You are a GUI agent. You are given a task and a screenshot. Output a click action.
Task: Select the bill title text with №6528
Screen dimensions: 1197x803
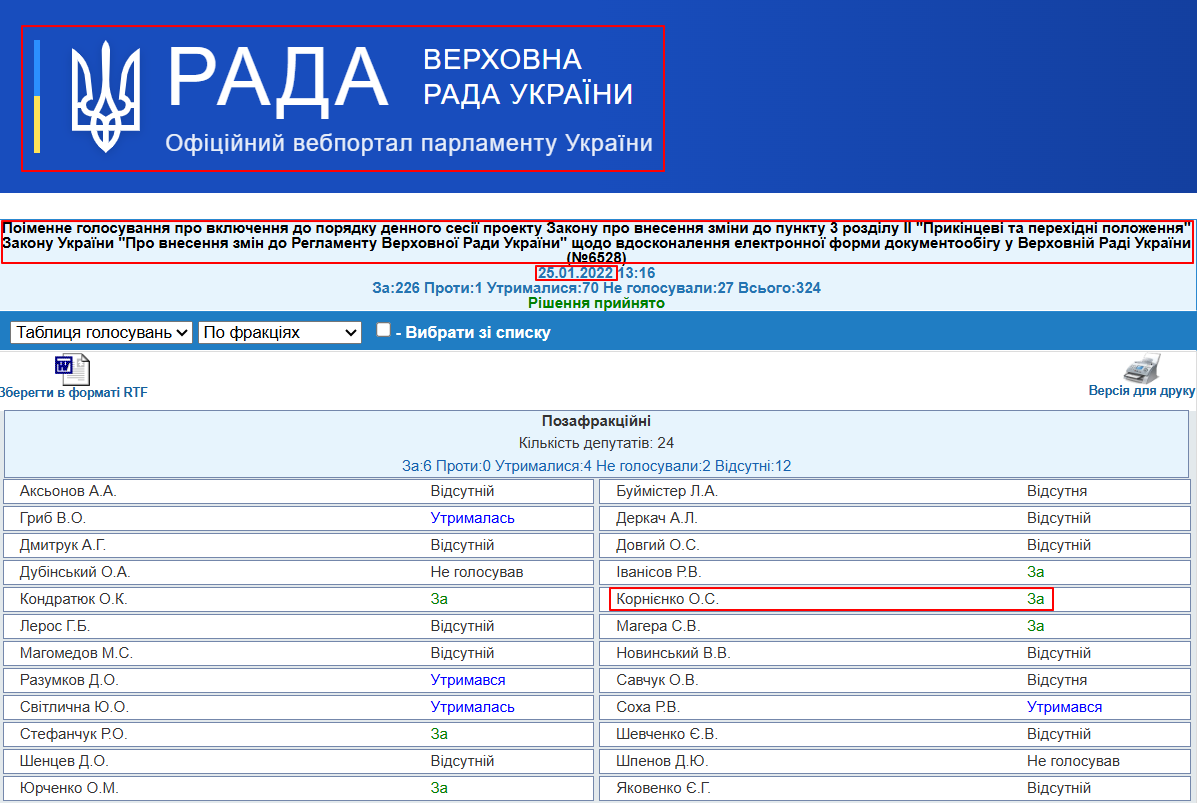(597, 243)
